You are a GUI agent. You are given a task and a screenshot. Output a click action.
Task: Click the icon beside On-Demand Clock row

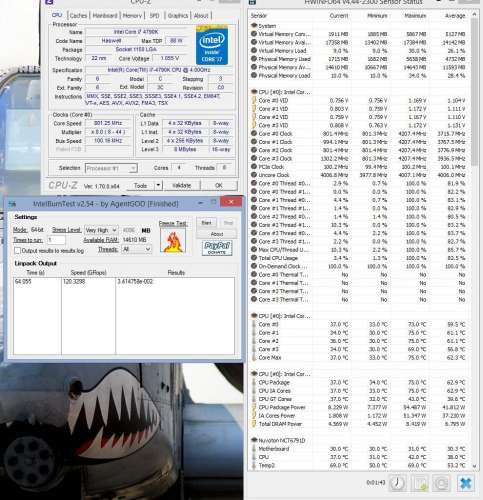254,266
